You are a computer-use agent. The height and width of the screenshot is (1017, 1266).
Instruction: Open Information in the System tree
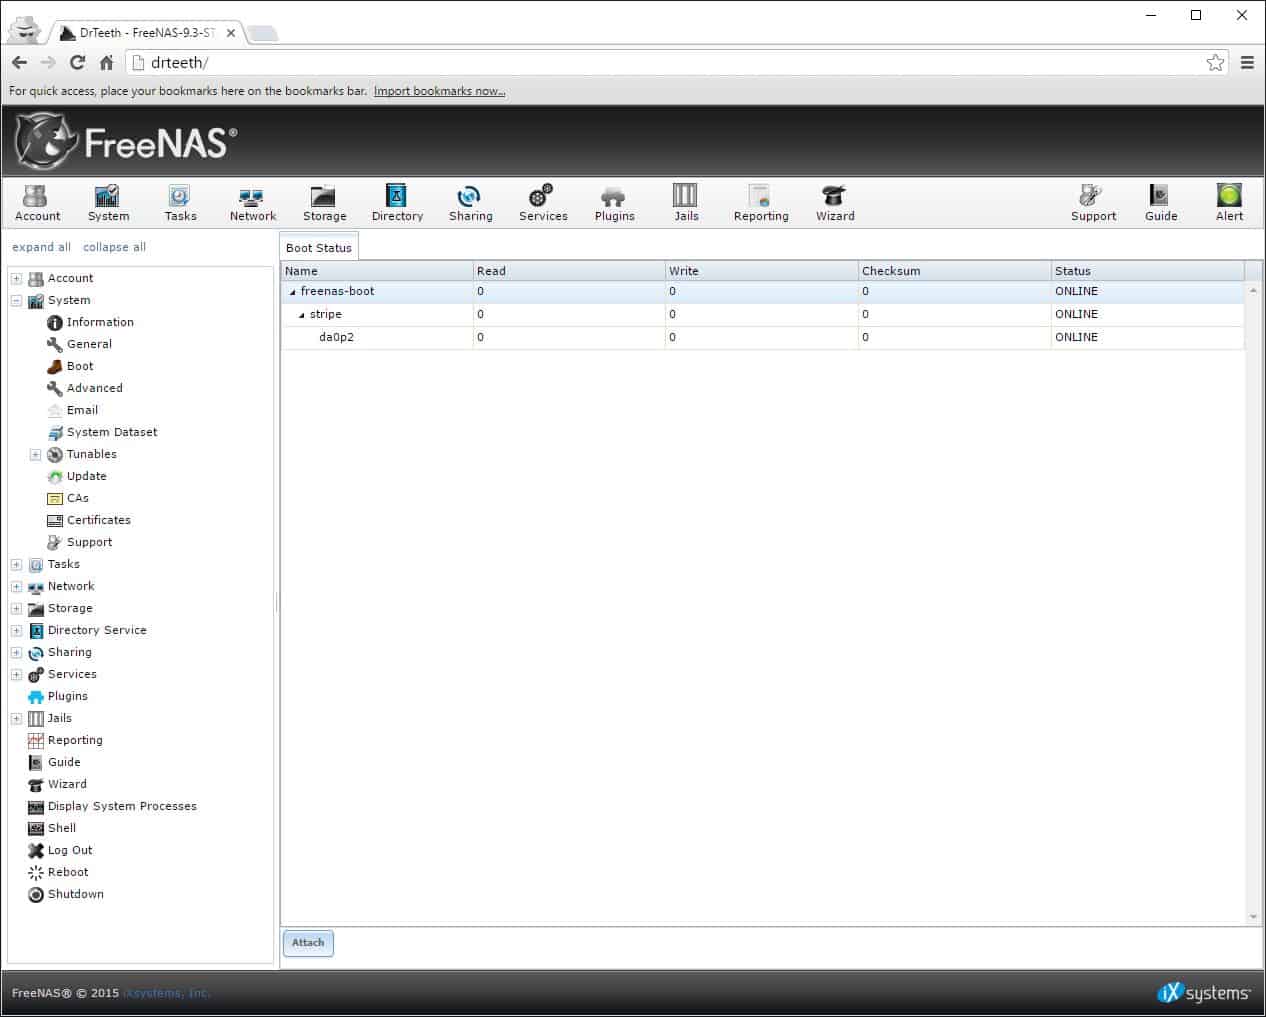pos(90,322)
